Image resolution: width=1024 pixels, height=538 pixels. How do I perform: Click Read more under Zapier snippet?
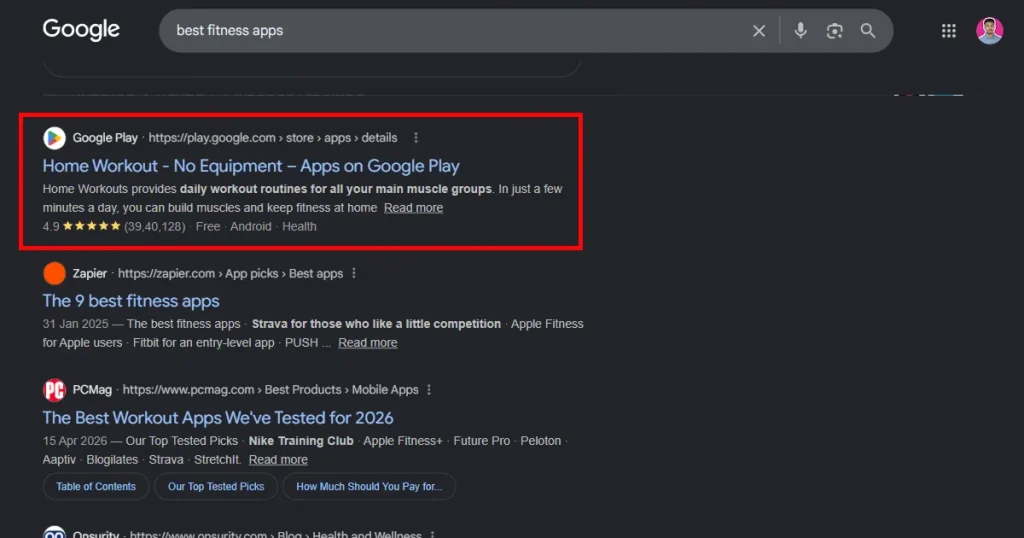tap(368, 343)
